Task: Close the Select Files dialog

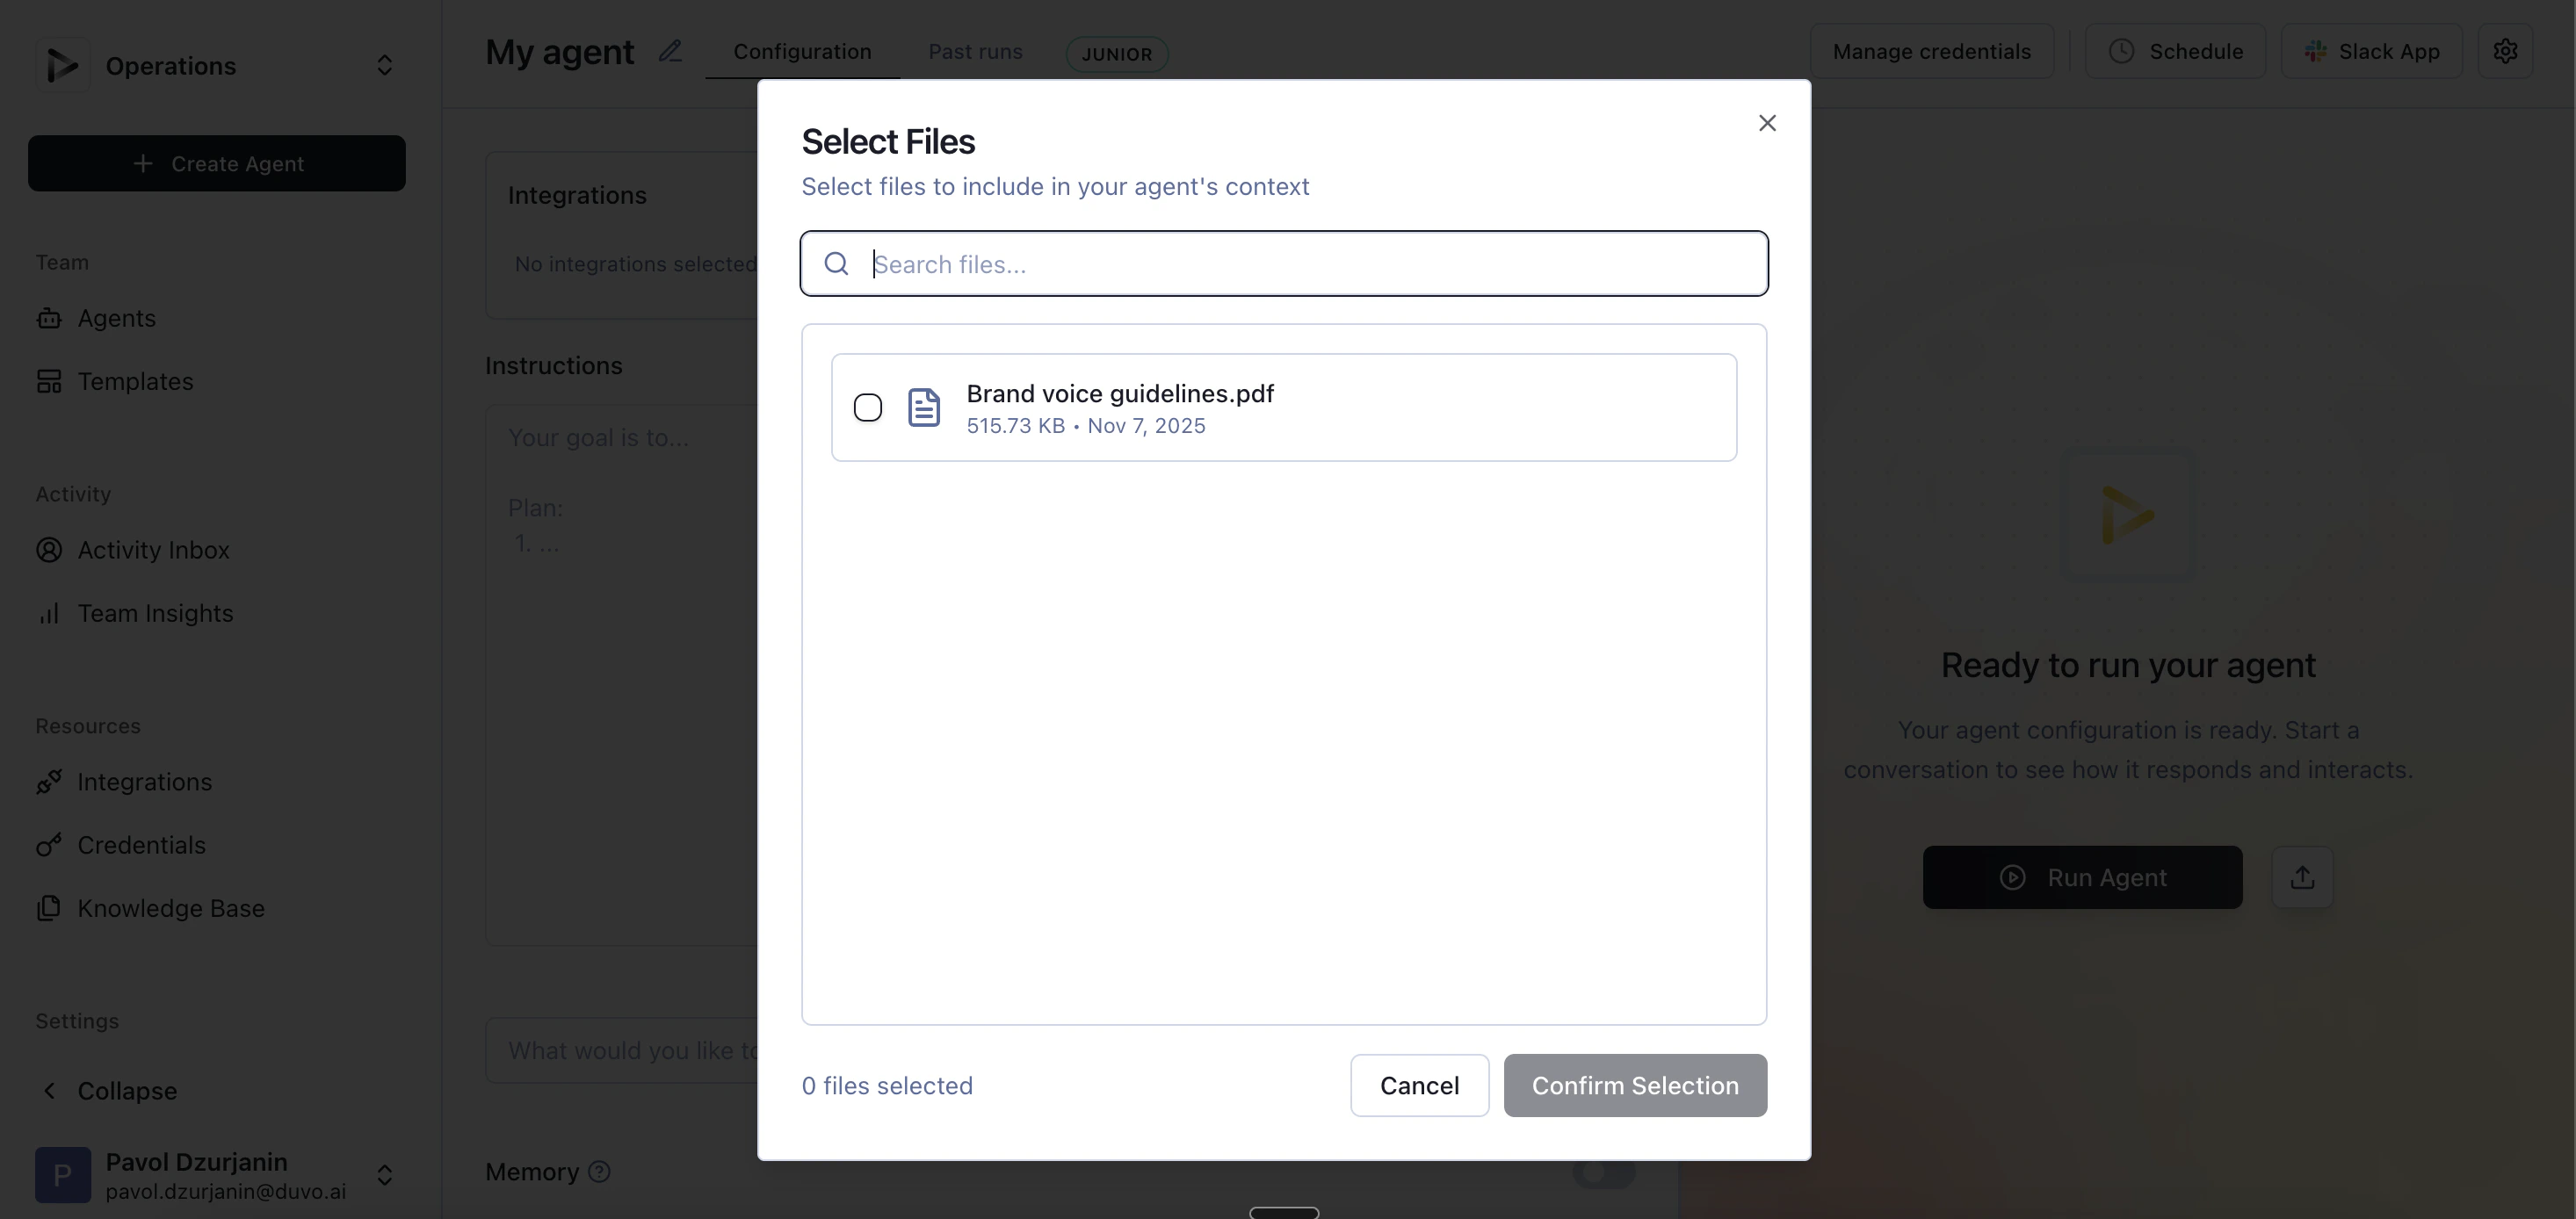Action: click(x=1767, y=123)
